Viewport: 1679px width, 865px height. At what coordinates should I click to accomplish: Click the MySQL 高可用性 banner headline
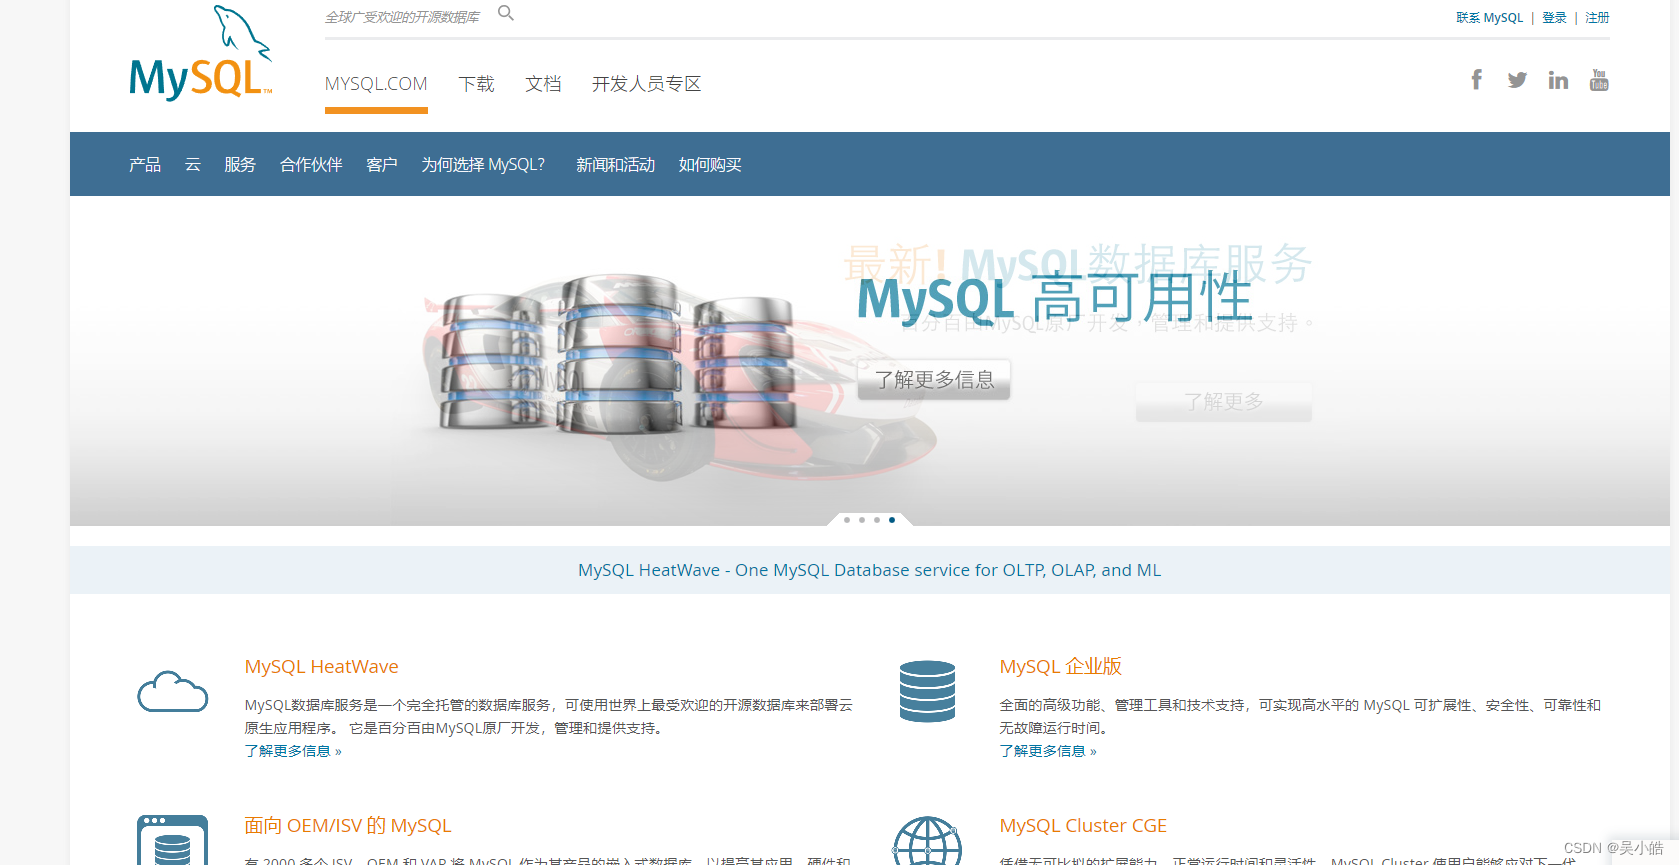click(x=1055, y=299)
